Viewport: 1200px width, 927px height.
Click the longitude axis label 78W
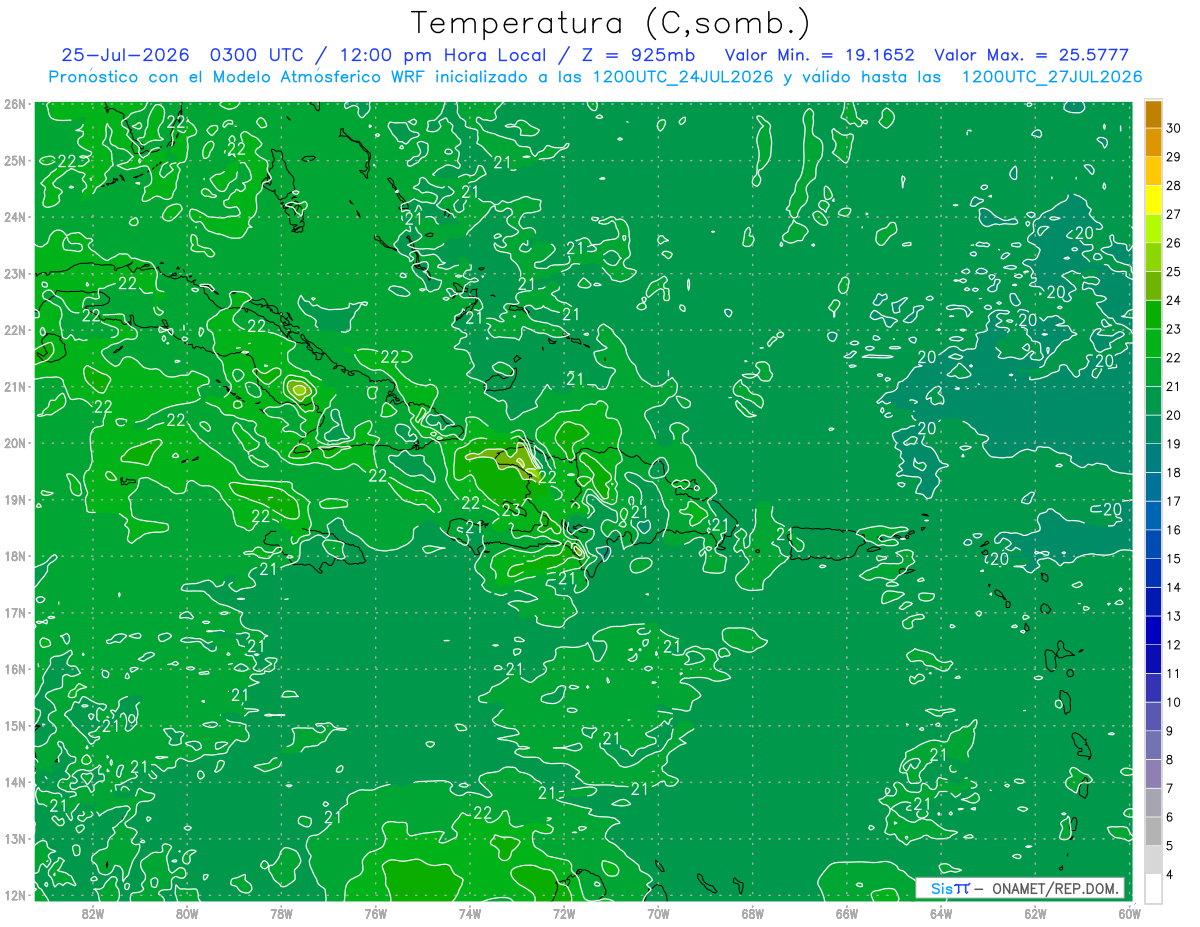(281, 913)
